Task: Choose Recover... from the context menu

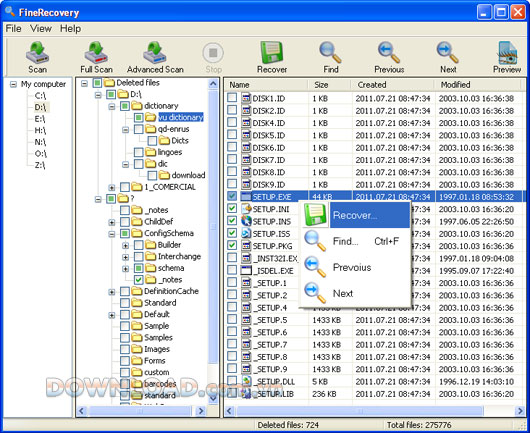Action: [355, 215]
